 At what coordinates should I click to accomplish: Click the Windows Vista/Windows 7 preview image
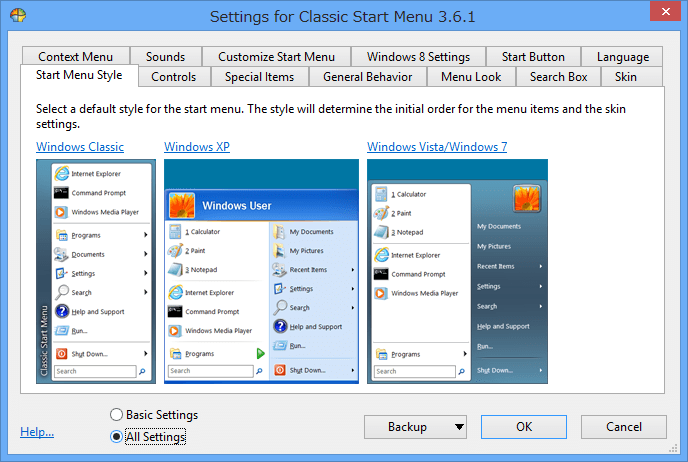(x=456, y=269)
